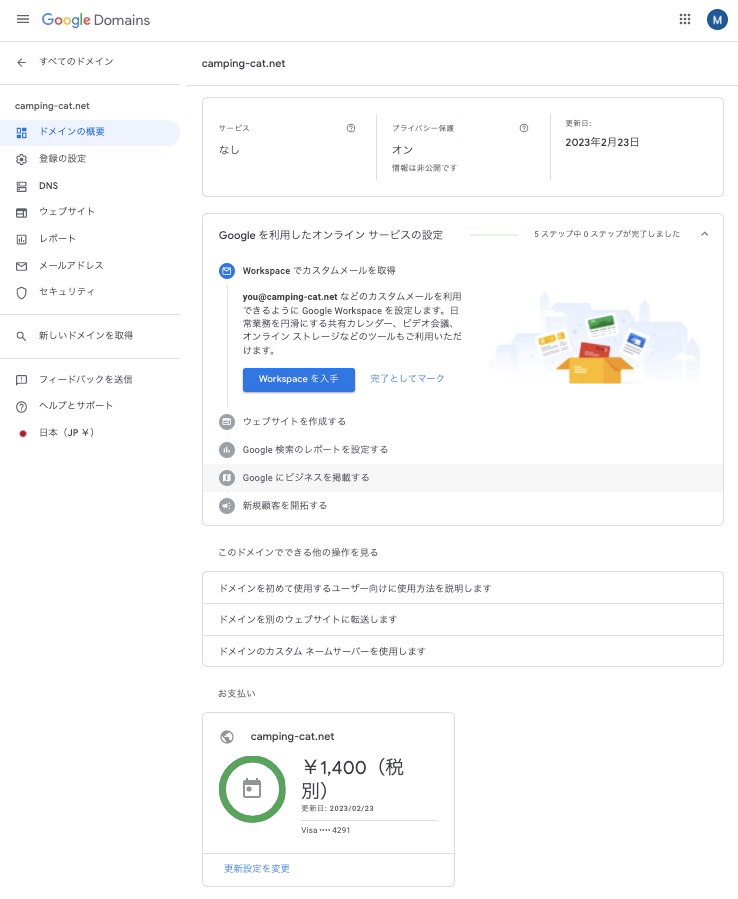Go back to すべてのドメイン
Viewport: 738px width, 899px height.
(76, 61)
